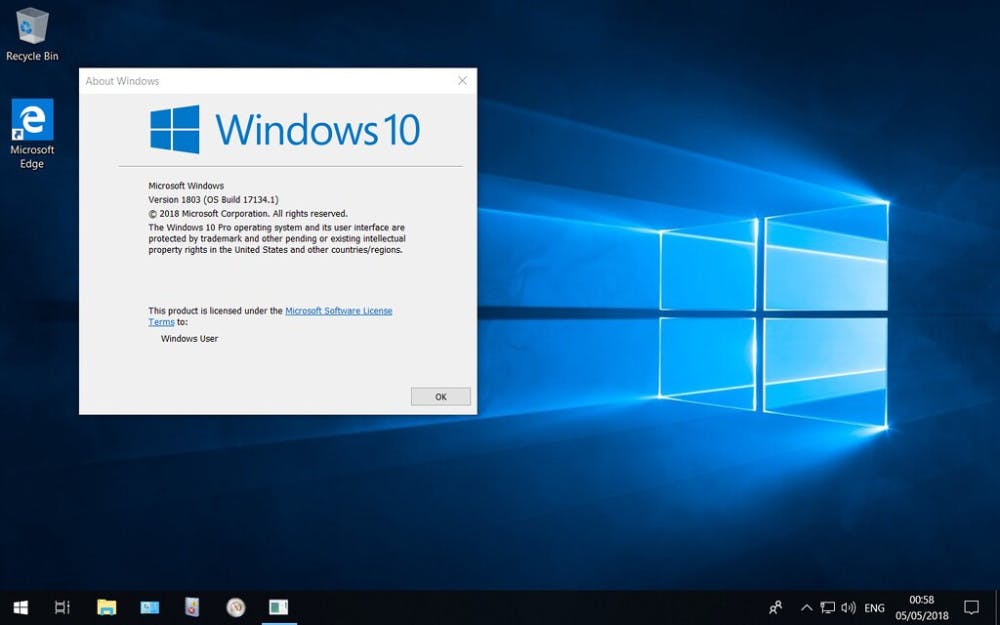Click the CD player icon on the taskbar
Image resolution: width=1000 pixels, height=625 pixels.
(x=235, y=607)
